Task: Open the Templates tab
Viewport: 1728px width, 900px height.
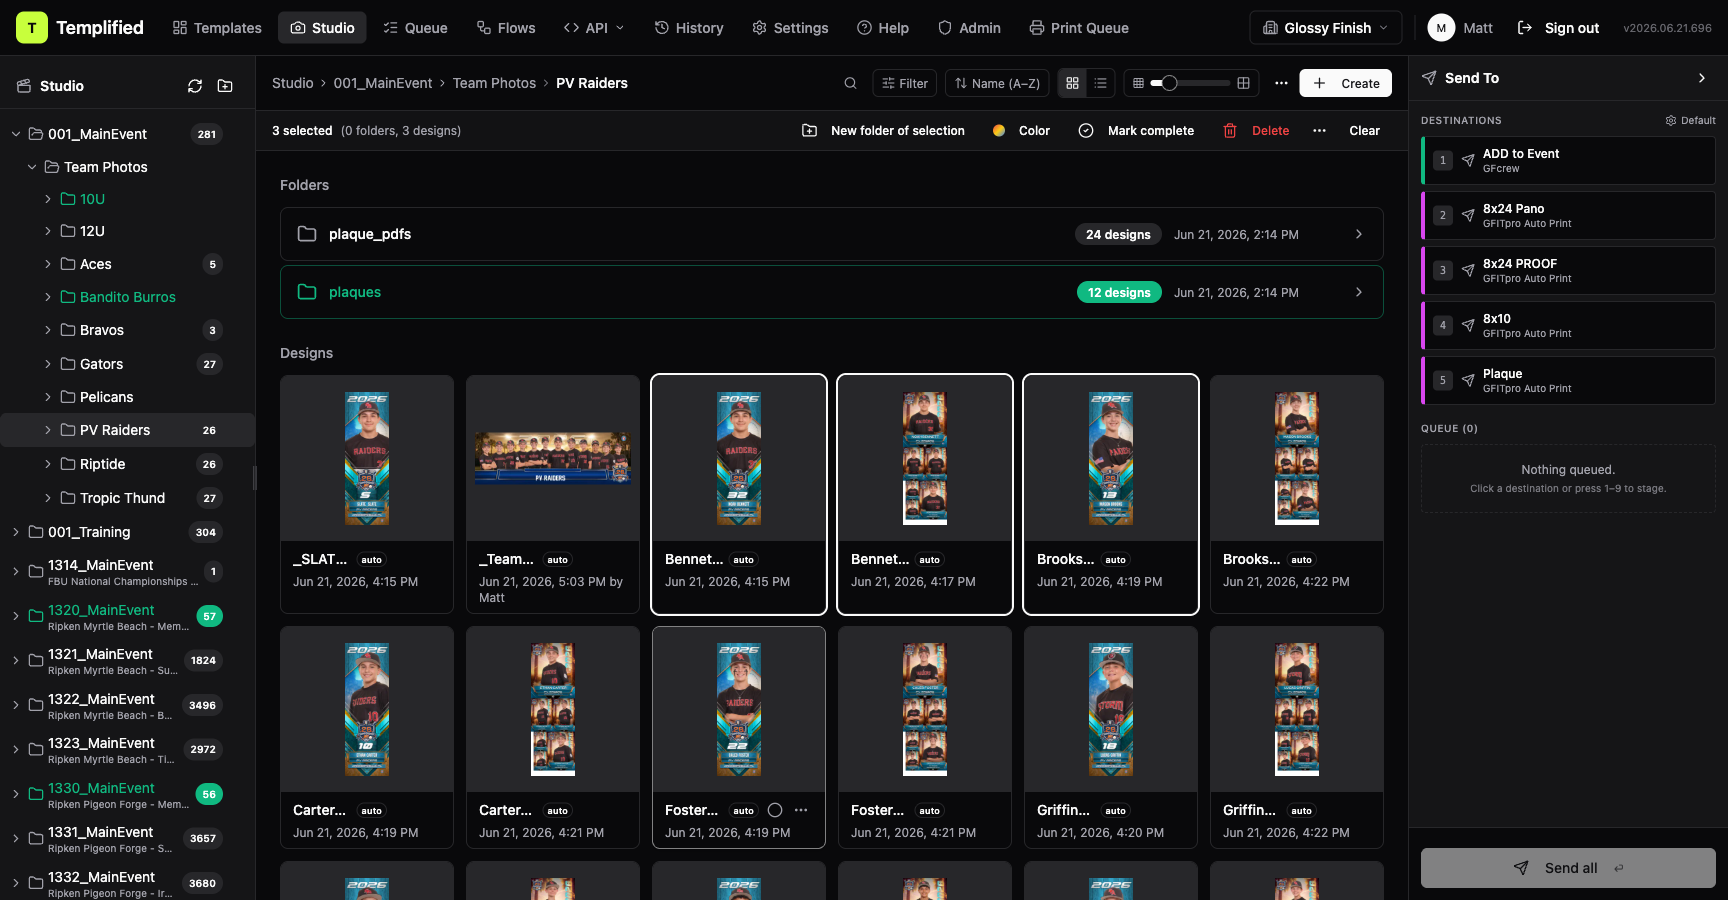Action: pos(217,28)
